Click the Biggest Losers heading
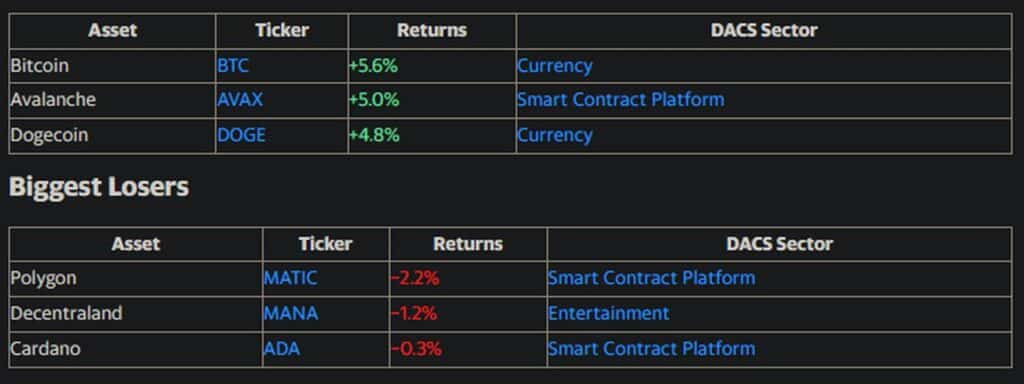 [99, 187]
